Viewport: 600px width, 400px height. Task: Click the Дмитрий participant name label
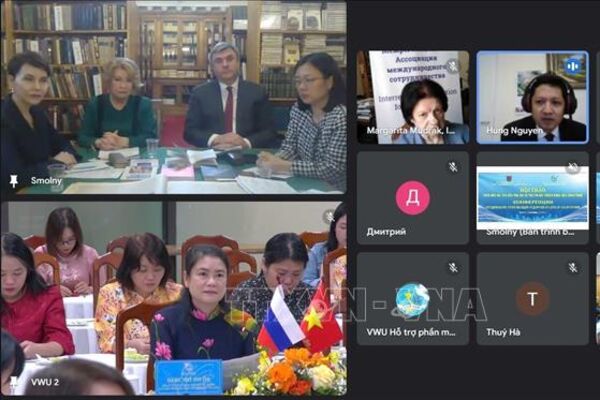pyautogui.click(x=385, y=231)
